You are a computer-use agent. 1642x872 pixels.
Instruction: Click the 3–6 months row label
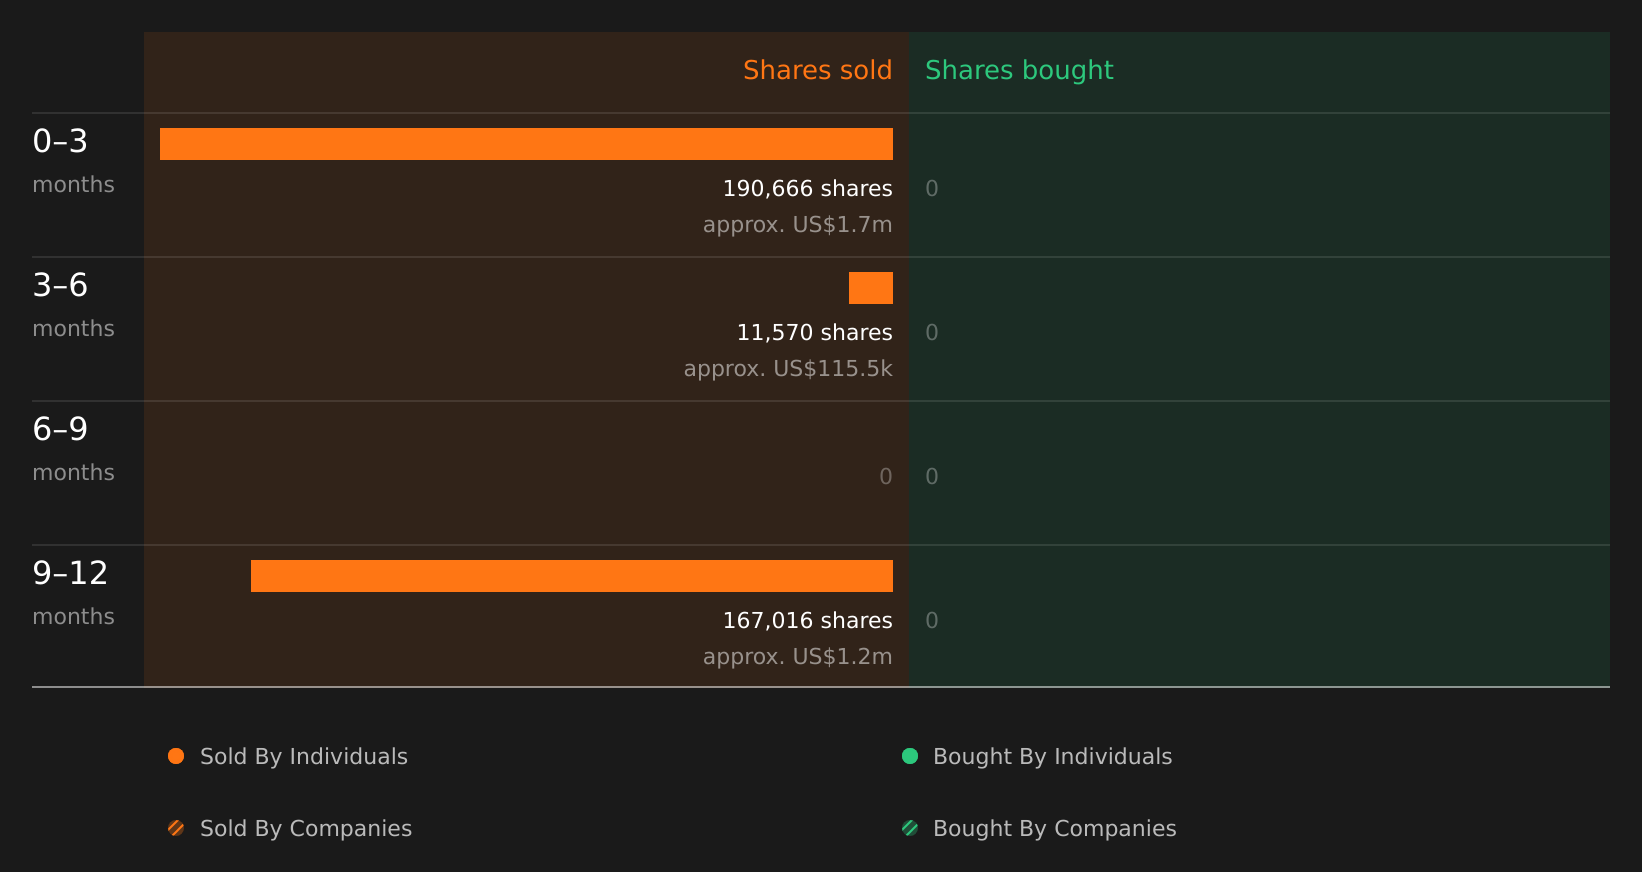[73, 306]
